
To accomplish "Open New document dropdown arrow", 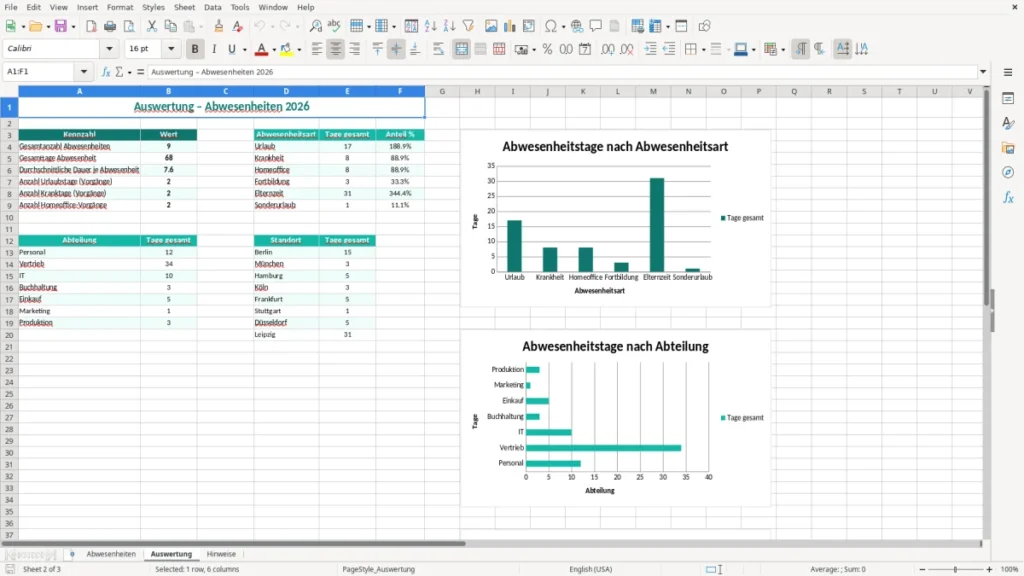I will (x=23, y=26).
